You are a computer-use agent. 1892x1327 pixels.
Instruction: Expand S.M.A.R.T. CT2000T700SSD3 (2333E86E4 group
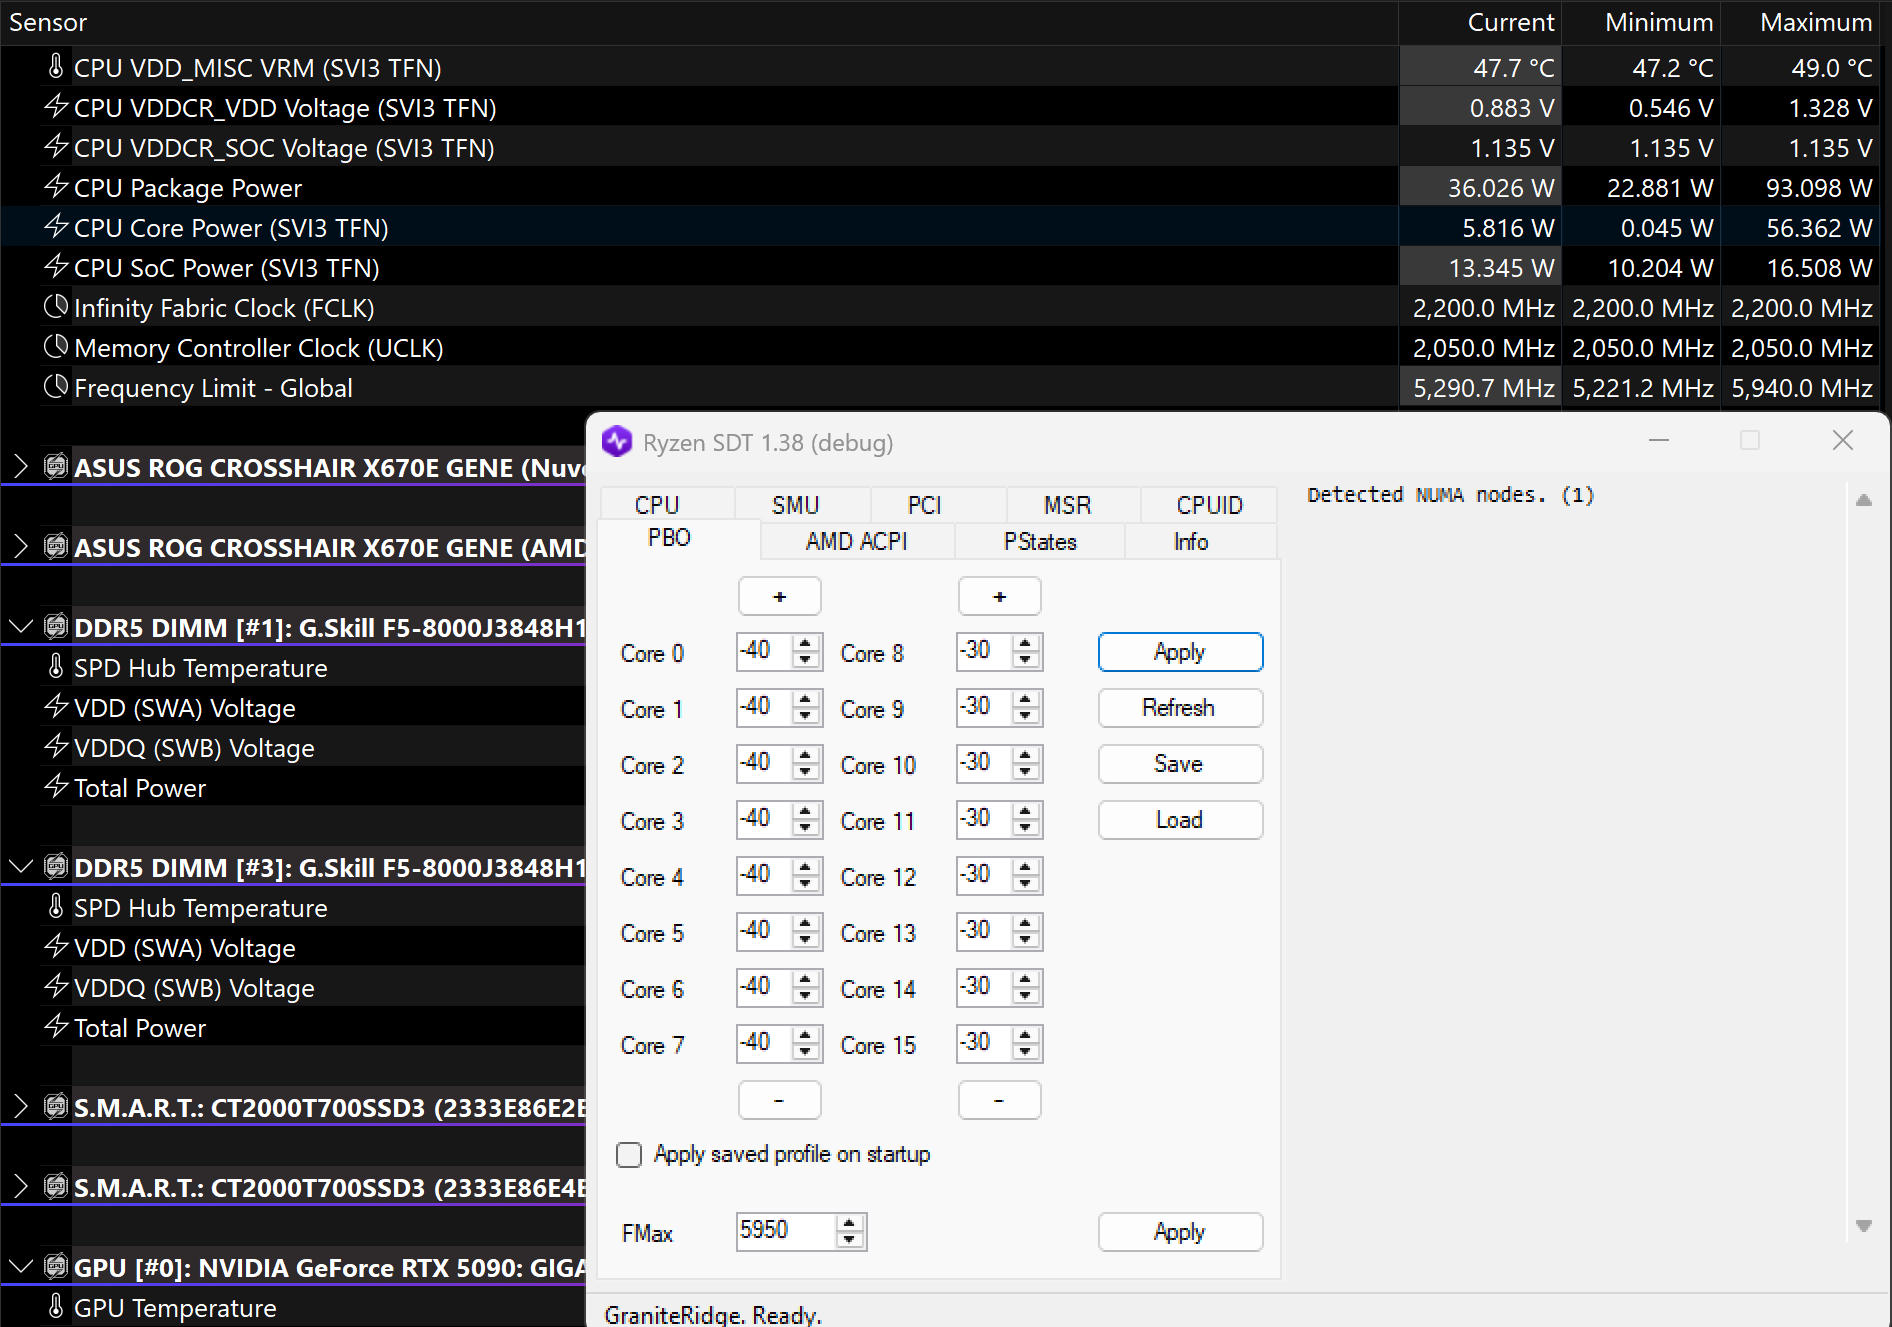click(x=20, y=1186)
